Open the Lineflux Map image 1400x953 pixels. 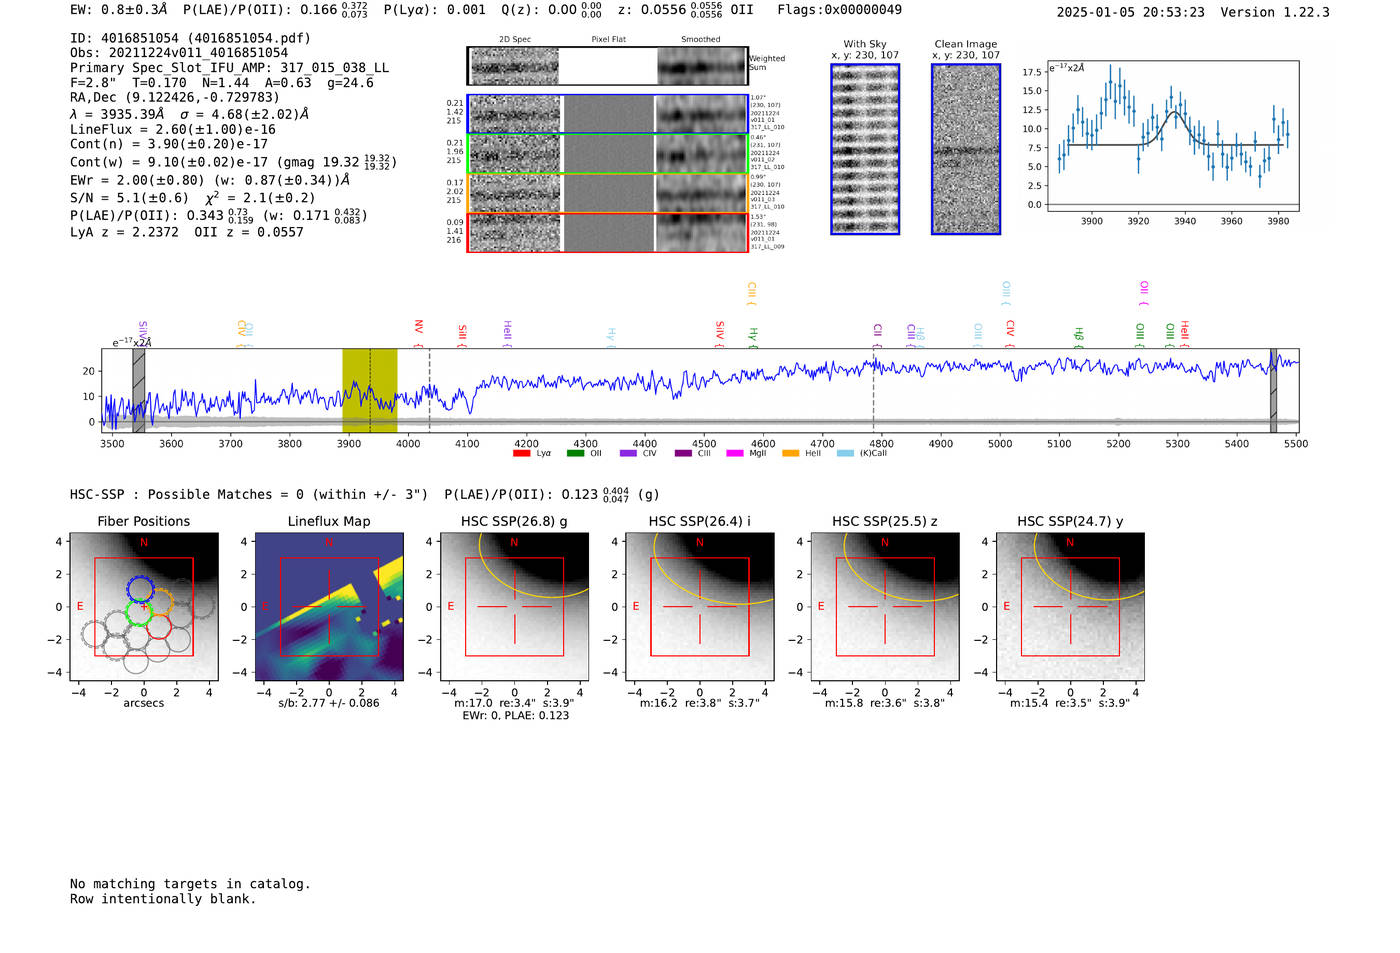(329, 606)
